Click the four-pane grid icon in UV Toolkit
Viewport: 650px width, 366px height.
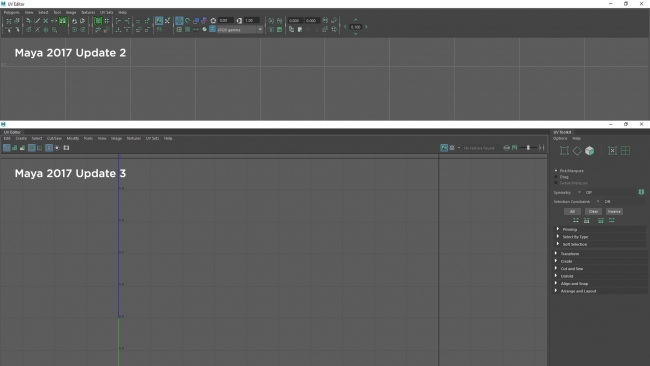click(625, 151)
